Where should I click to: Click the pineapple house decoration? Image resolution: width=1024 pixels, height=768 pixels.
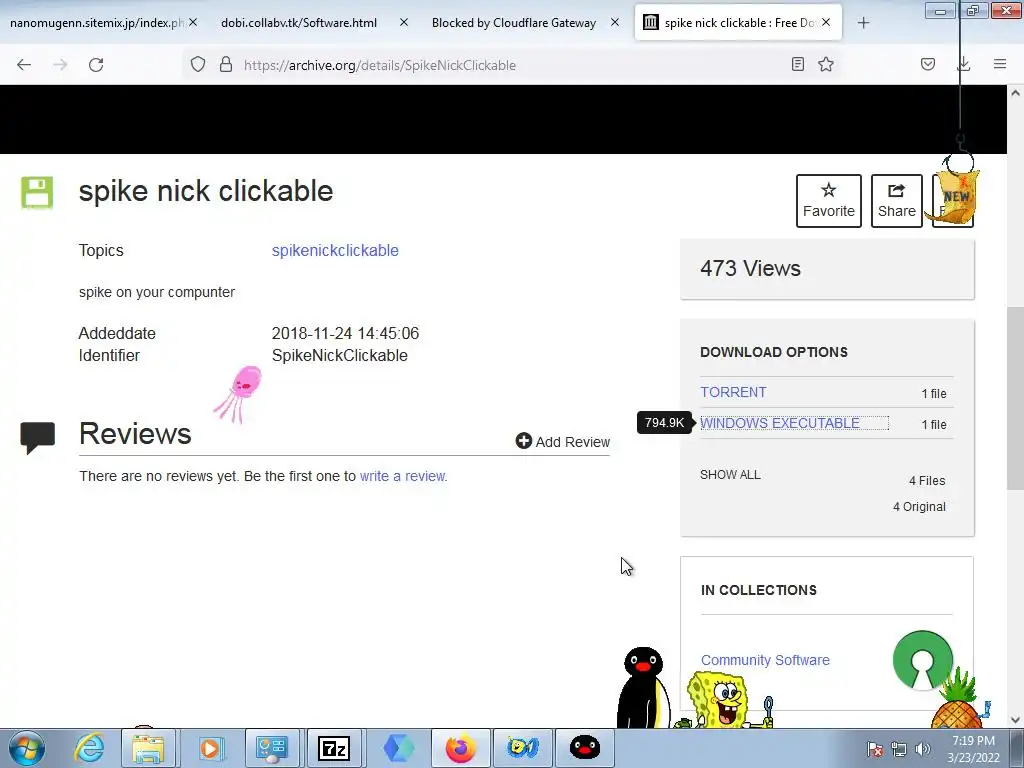957,700
